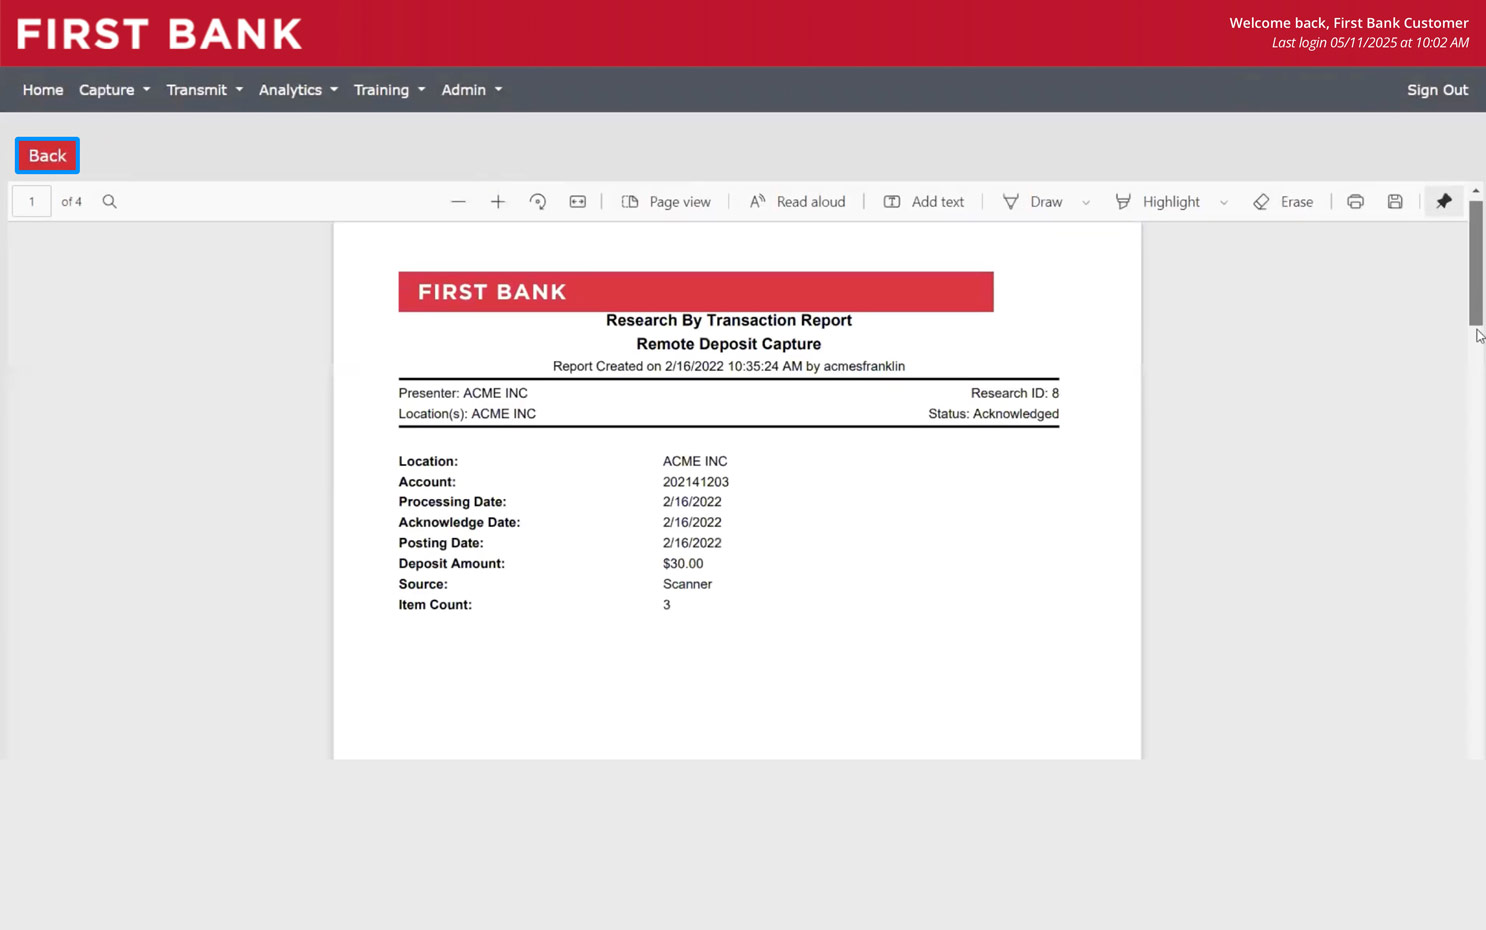Click 'Research ID: 8' text

[x=1015, y=393]
